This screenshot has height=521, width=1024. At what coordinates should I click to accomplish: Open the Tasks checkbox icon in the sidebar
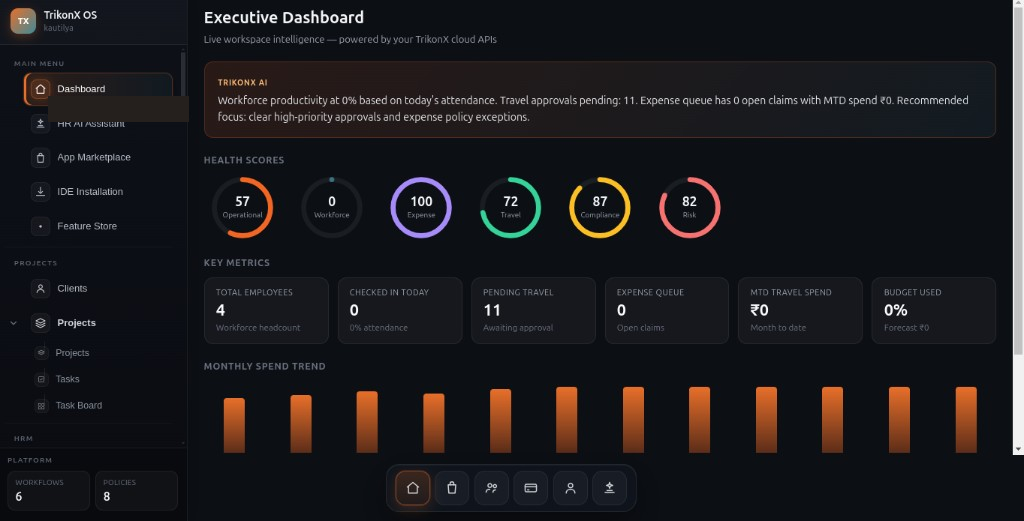(x=41, y=379)
